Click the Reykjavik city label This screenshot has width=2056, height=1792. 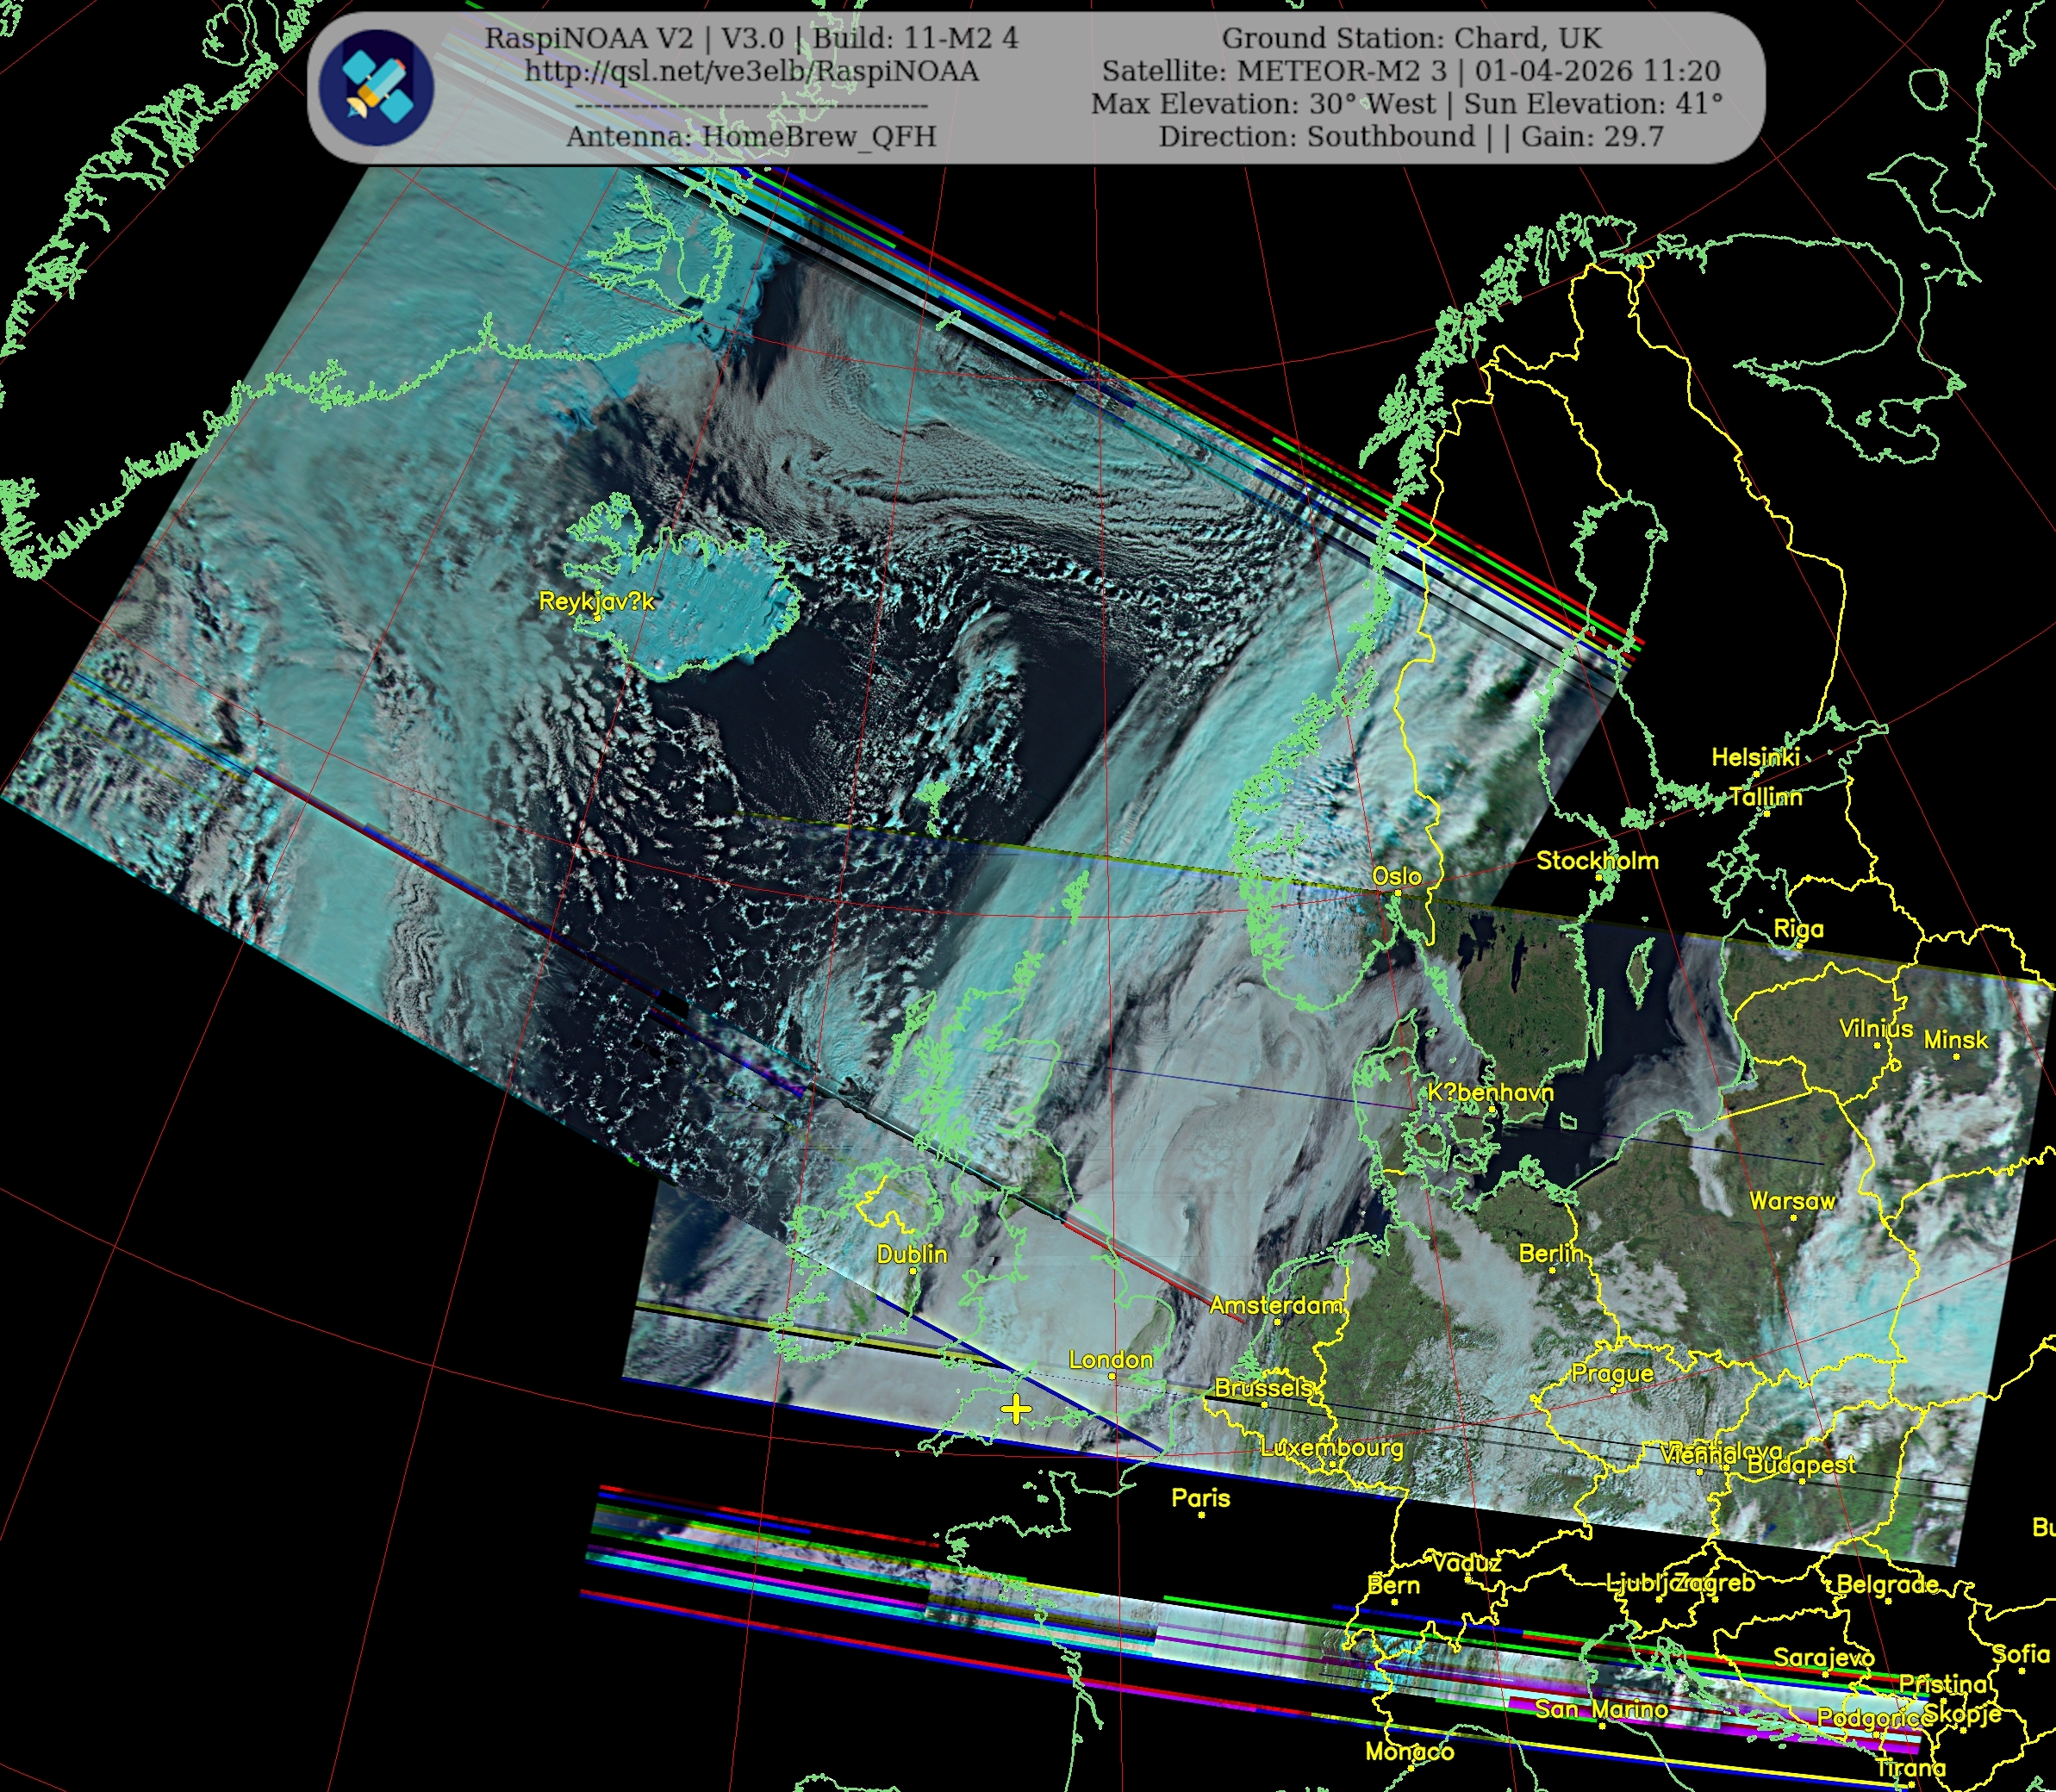(x=596, y=601)
